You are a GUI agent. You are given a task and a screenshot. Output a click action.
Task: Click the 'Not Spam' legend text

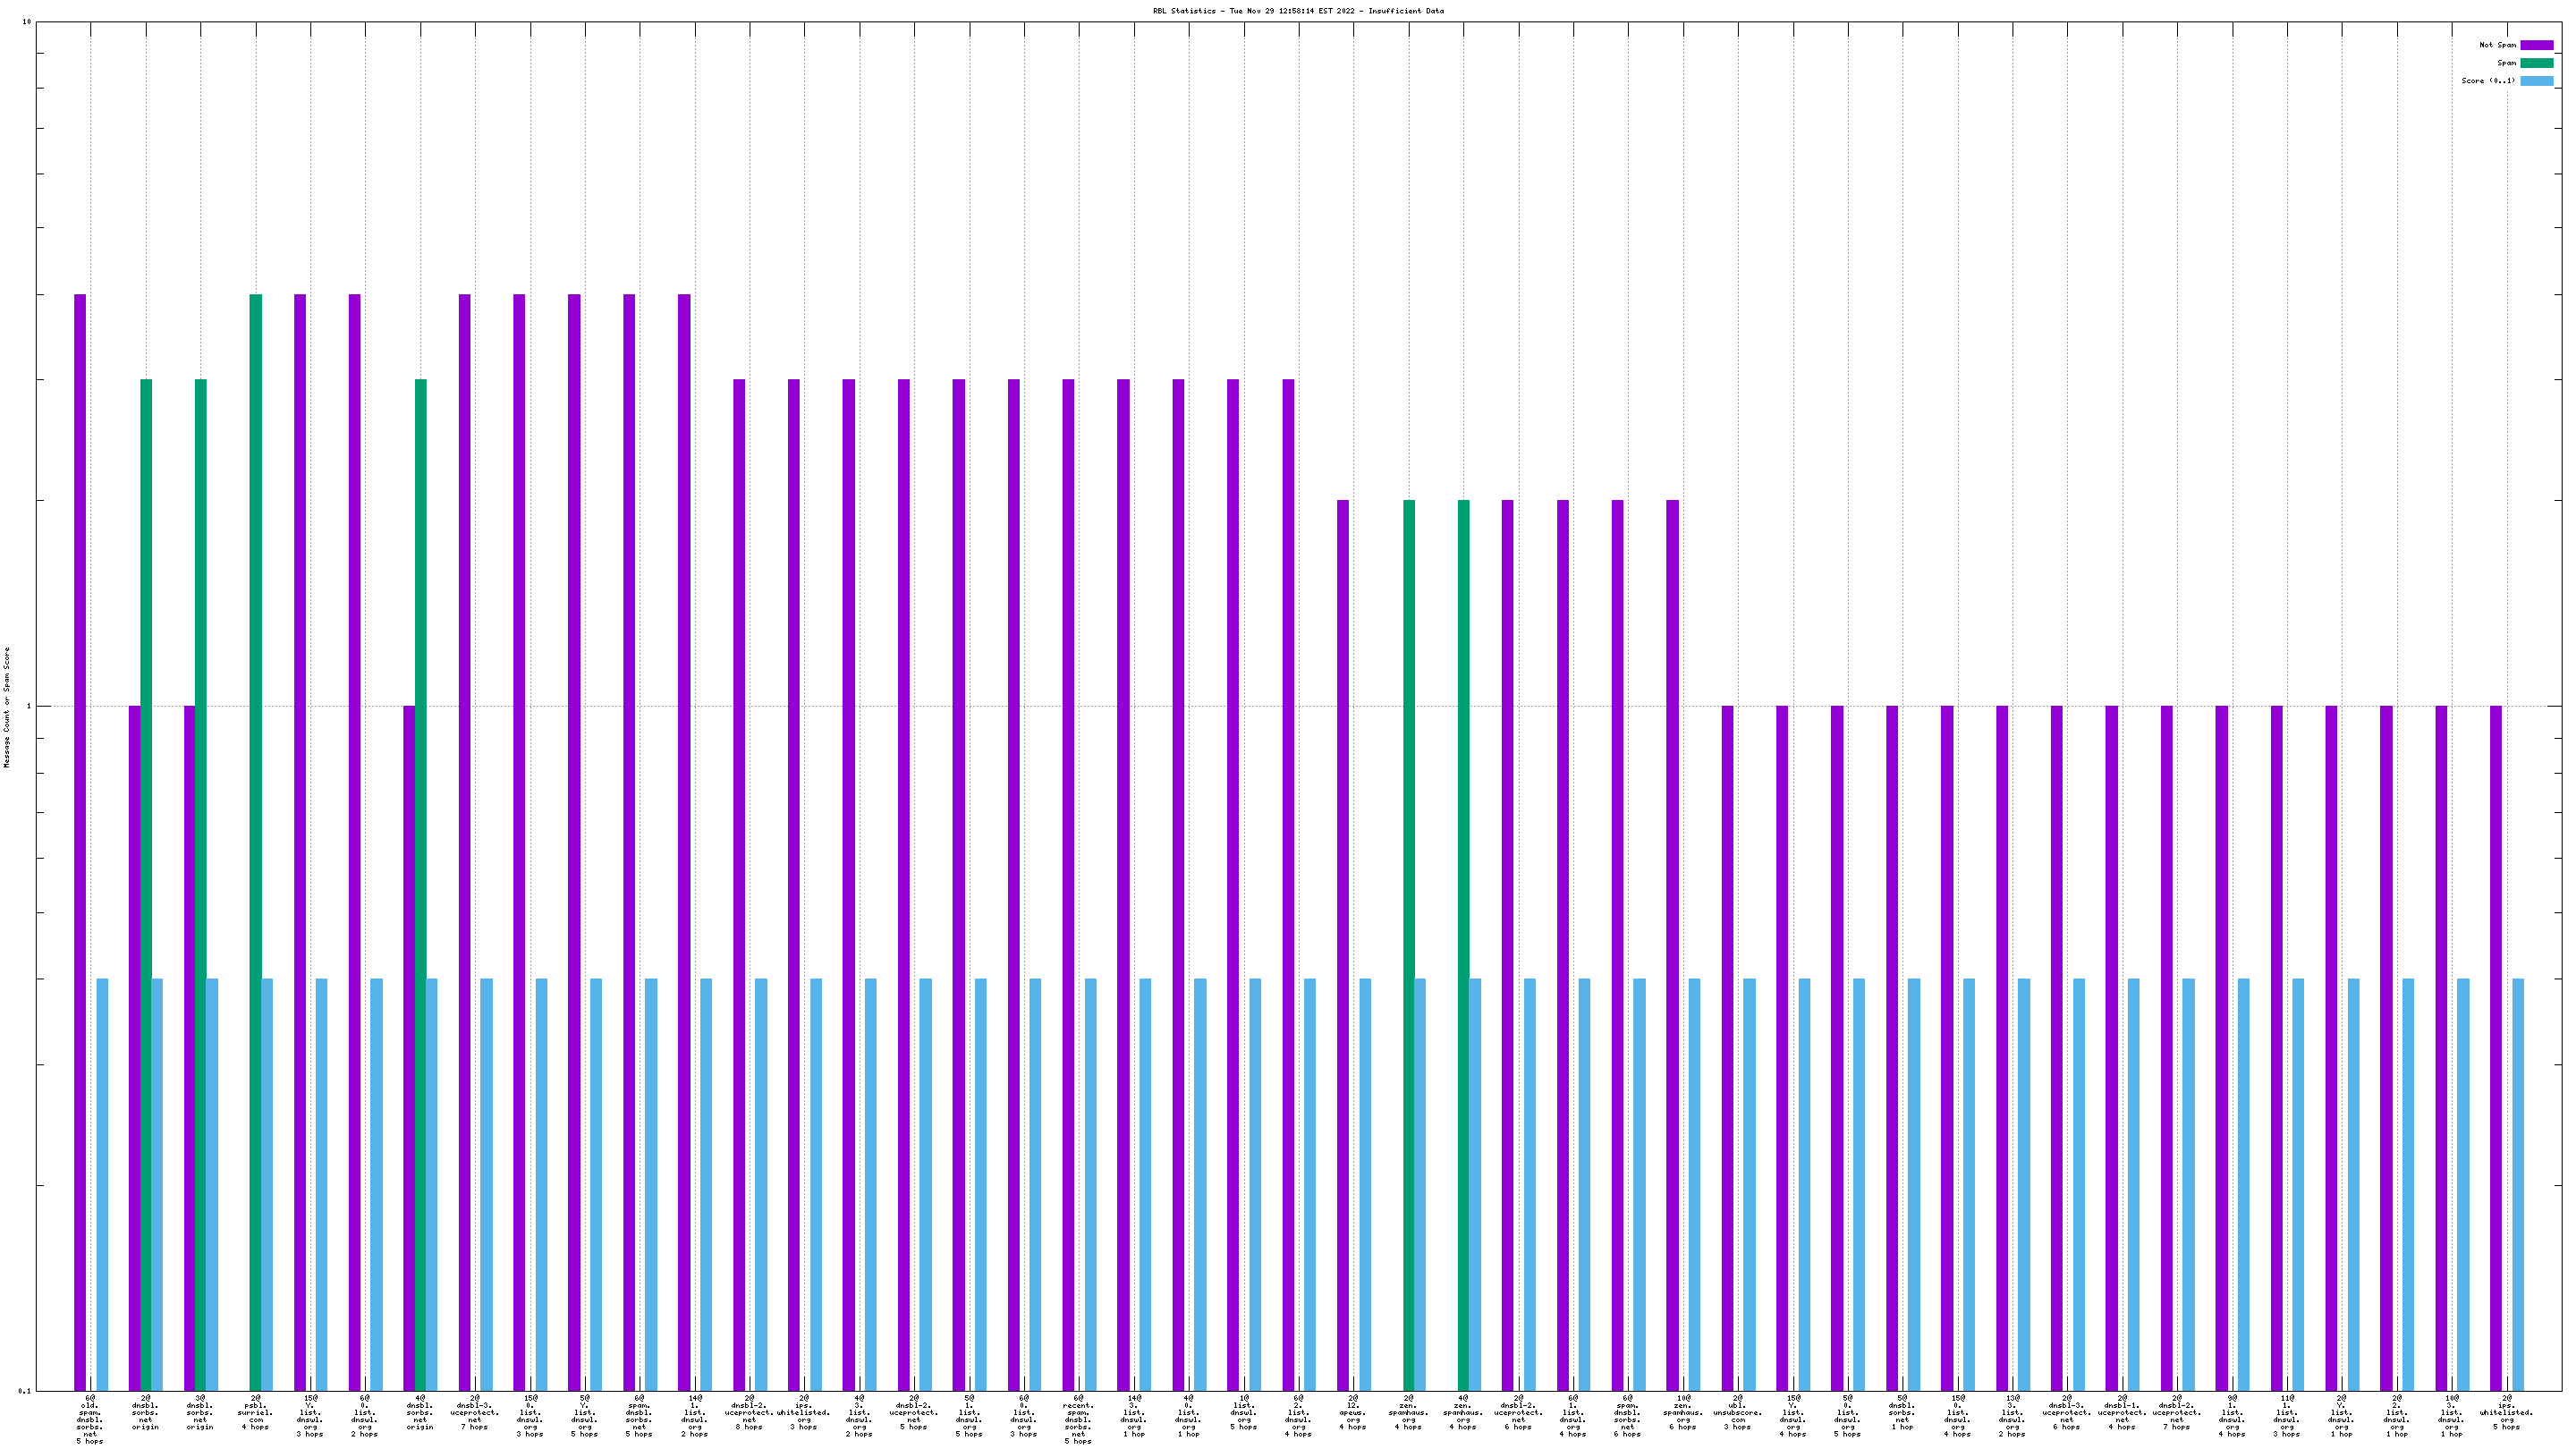pyautogui.click(x=2497, y=45)
